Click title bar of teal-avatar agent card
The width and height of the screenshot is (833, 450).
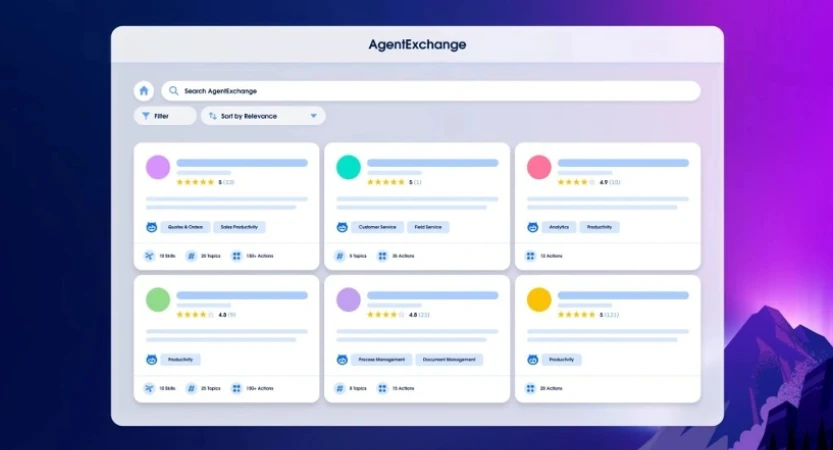pyautogui.click(x=432, y=163)
